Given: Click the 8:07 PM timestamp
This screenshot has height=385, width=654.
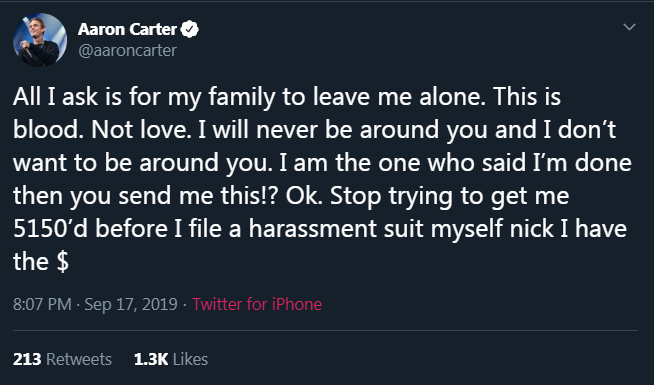Looking at the screenshot, I should [42, 304].
